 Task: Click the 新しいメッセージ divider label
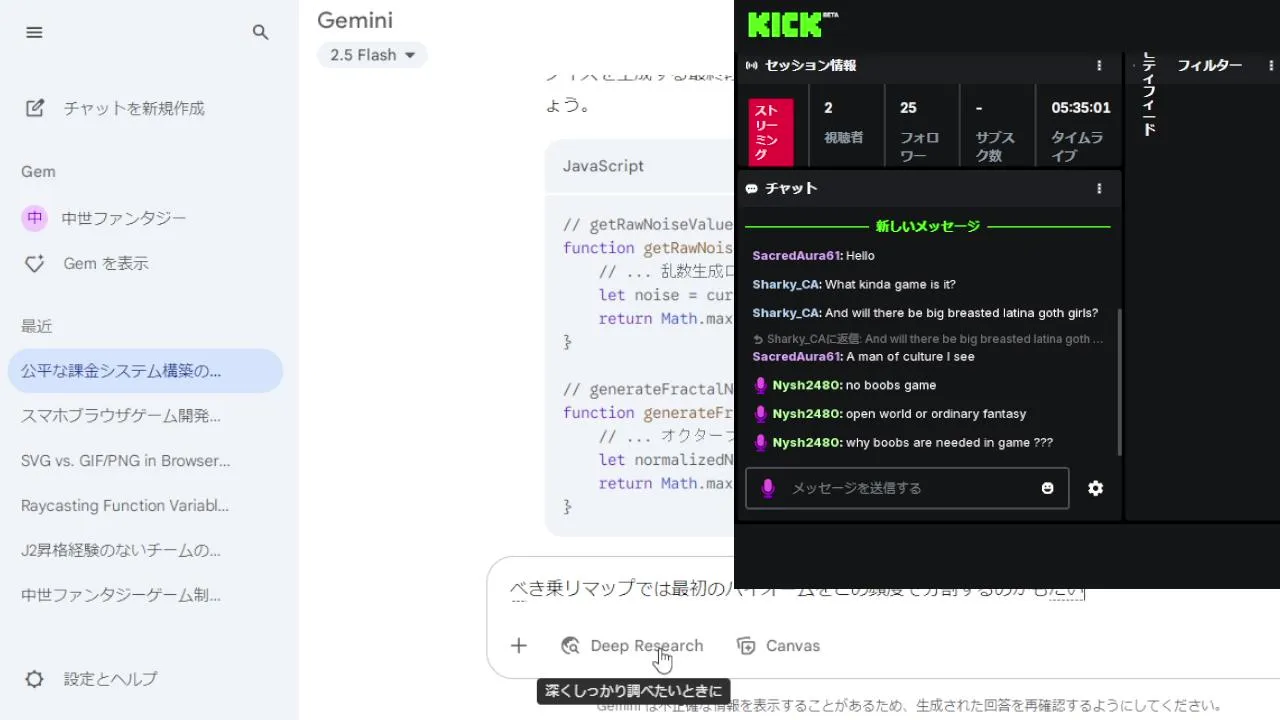[927, 227]
